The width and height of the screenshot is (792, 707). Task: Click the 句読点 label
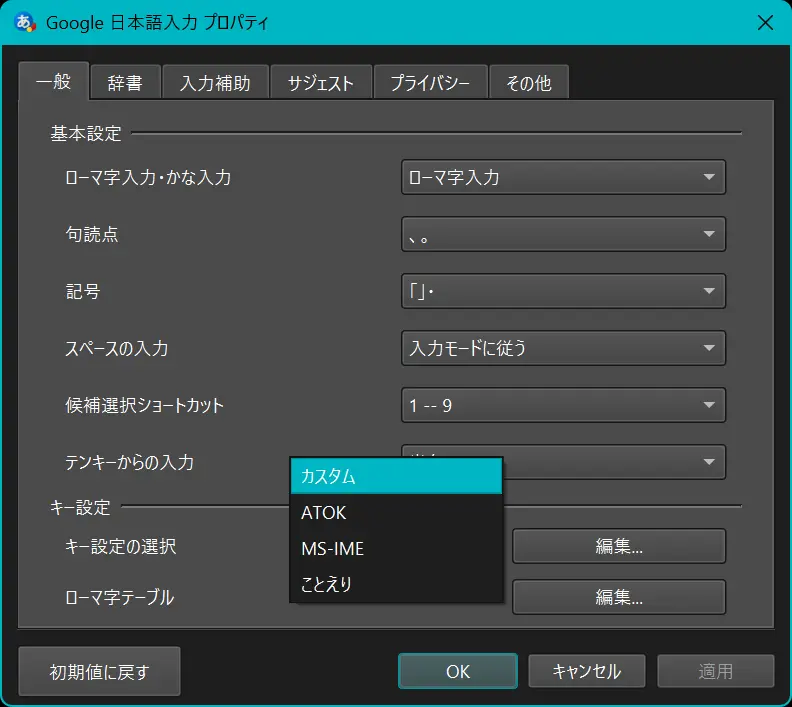(x=92, y=234)
